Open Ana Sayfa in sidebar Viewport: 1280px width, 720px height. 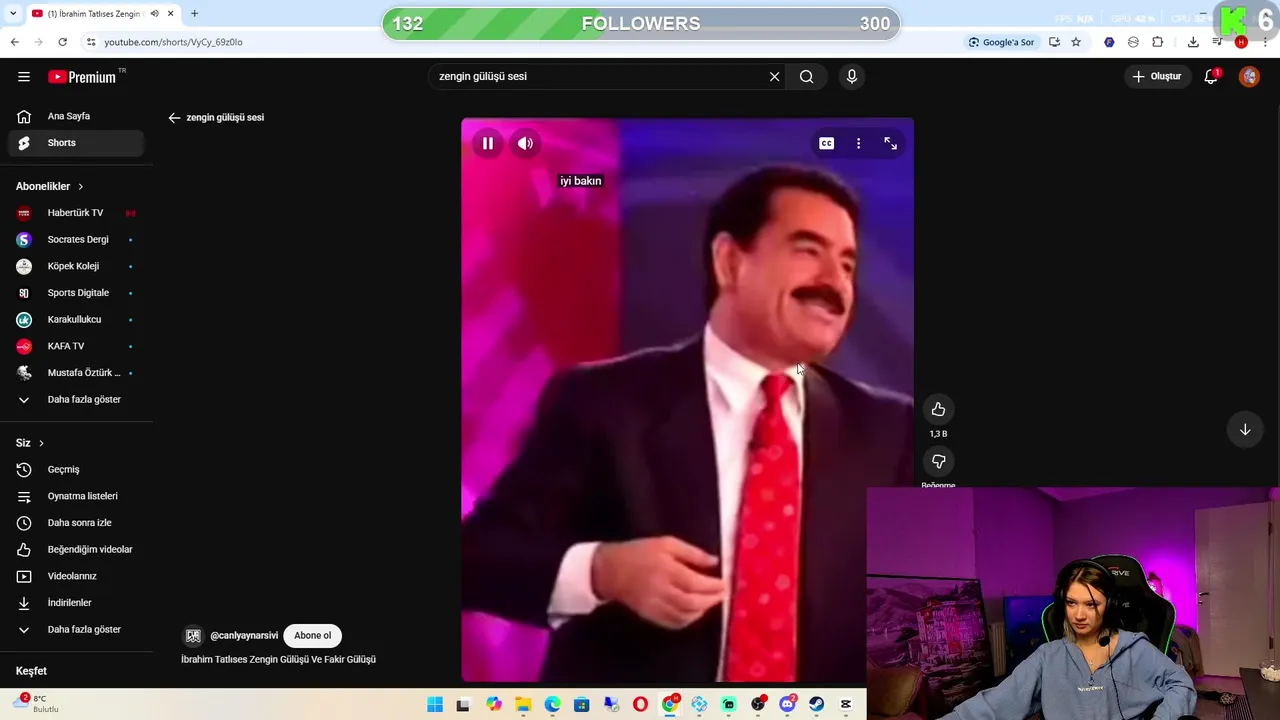(76, 116)
